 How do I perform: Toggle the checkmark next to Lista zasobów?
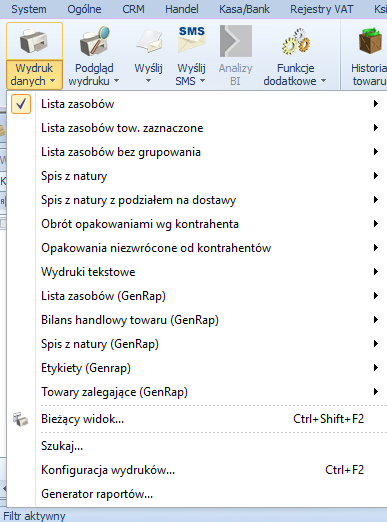click(21, 104)
